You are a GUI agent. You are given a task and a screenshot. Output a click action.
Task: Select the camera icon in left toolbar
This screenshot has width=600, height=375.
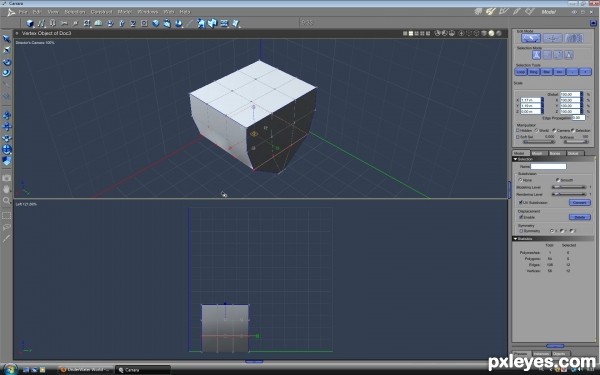pyautogui.click(x=7, y=178)
